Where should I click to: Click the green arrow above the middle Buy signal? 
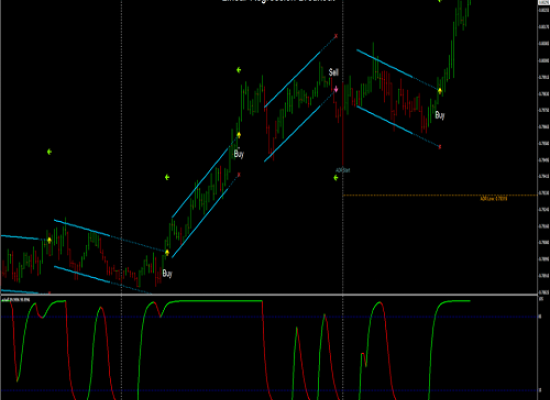click(239, 70)
